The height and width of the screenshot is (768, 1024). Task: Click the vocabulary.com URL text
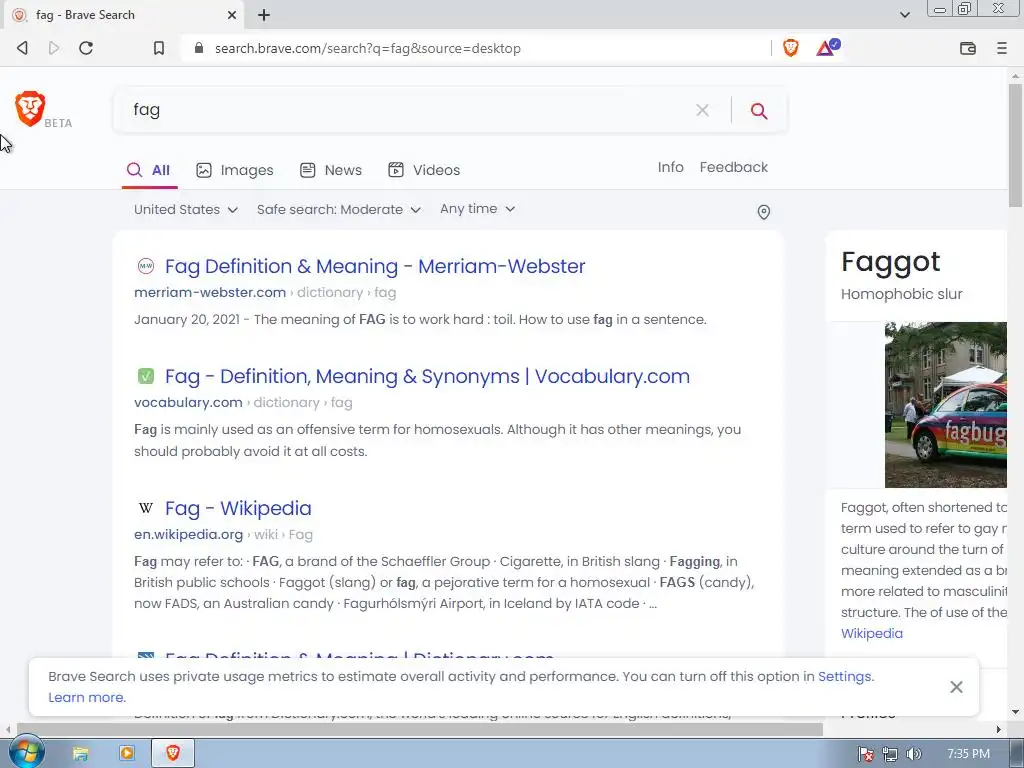pyautogui.click(x=188, y=402)
